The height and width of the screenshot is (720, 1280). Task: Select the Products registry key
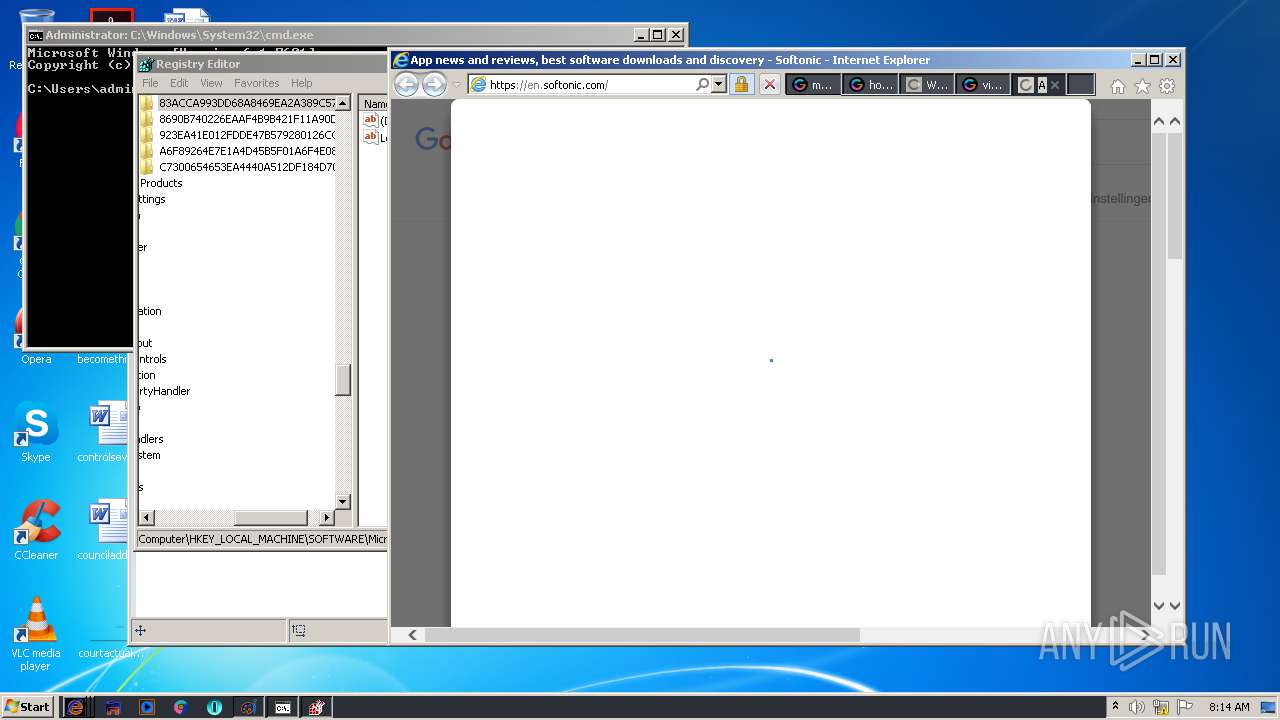coord(161,183)
